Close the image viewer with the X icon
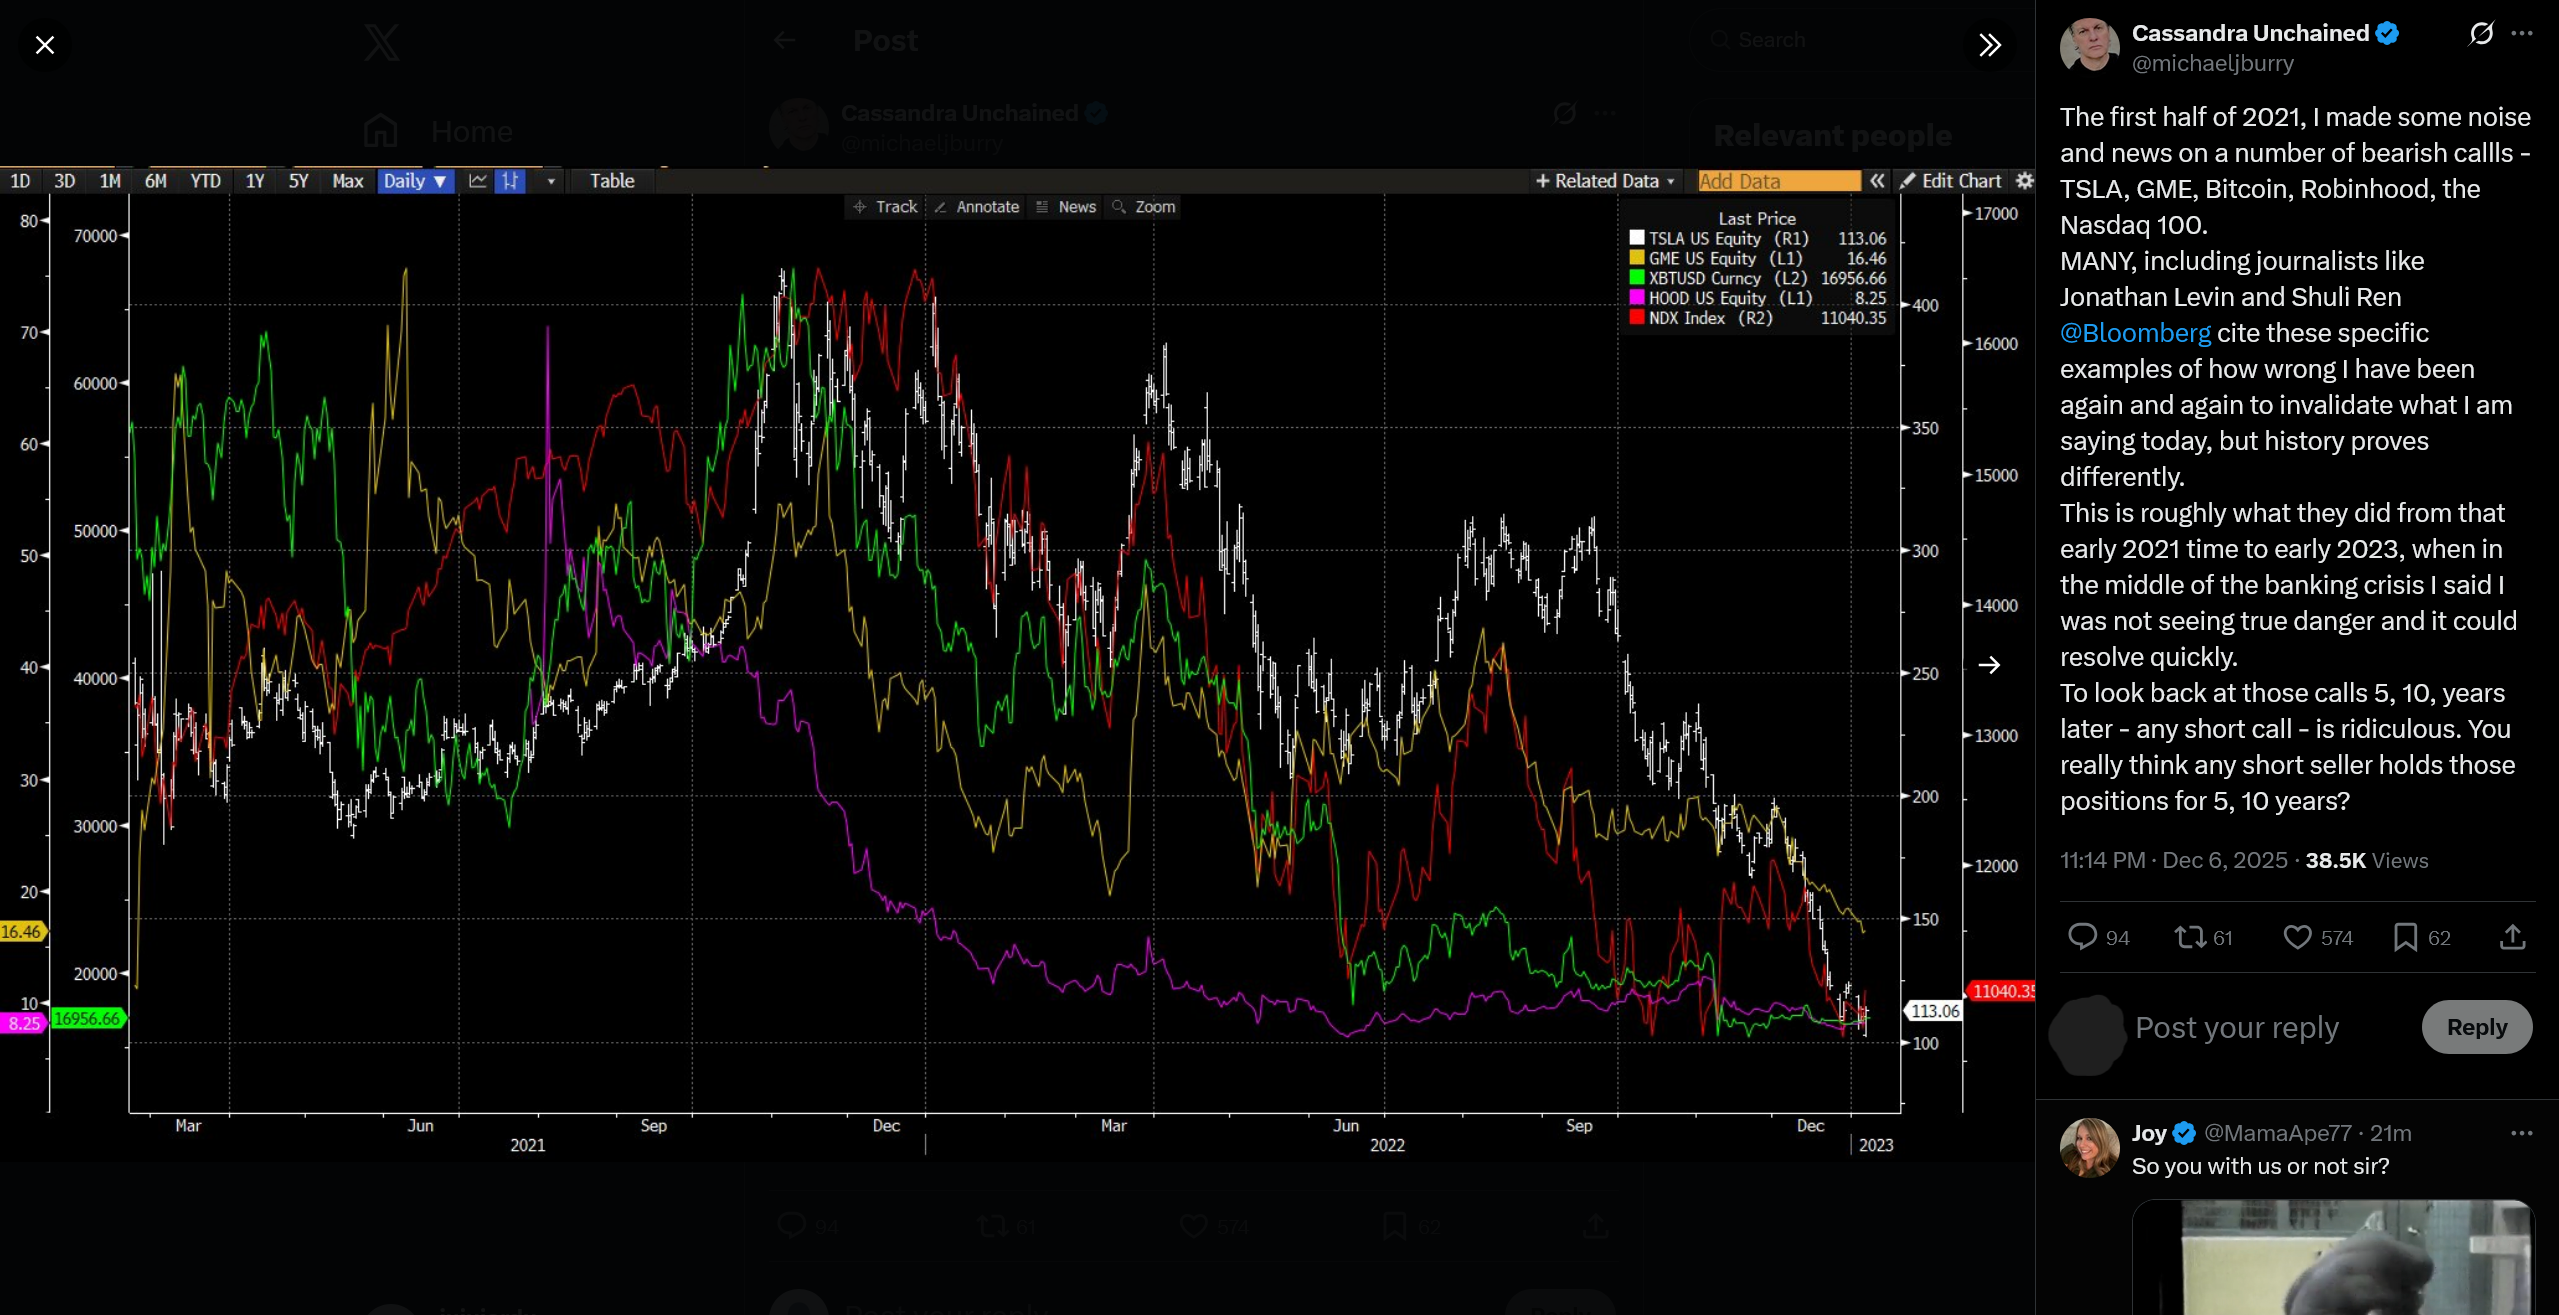The height and width of the screenshot is (1315, 2559). pyautogui.click(x=45, y=45)
